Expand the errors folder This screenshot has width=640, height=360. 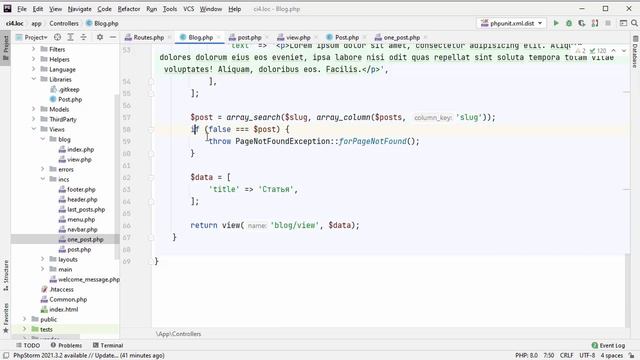click(x=42, y=169)
